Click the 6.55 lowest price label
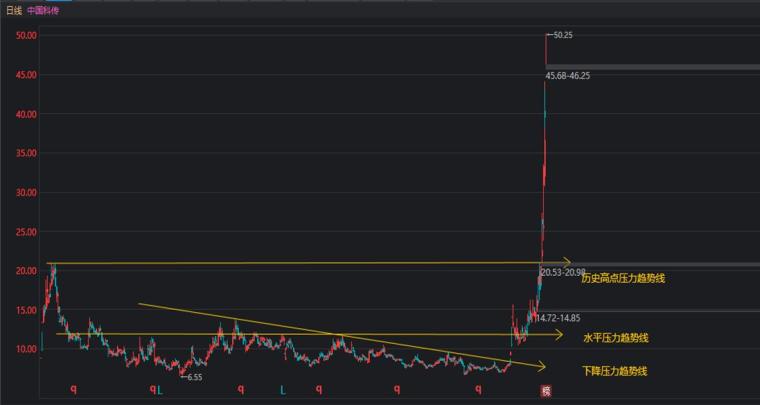Image resolution: width=760 pixels, height=405 pixels. (x=194, y=377)
